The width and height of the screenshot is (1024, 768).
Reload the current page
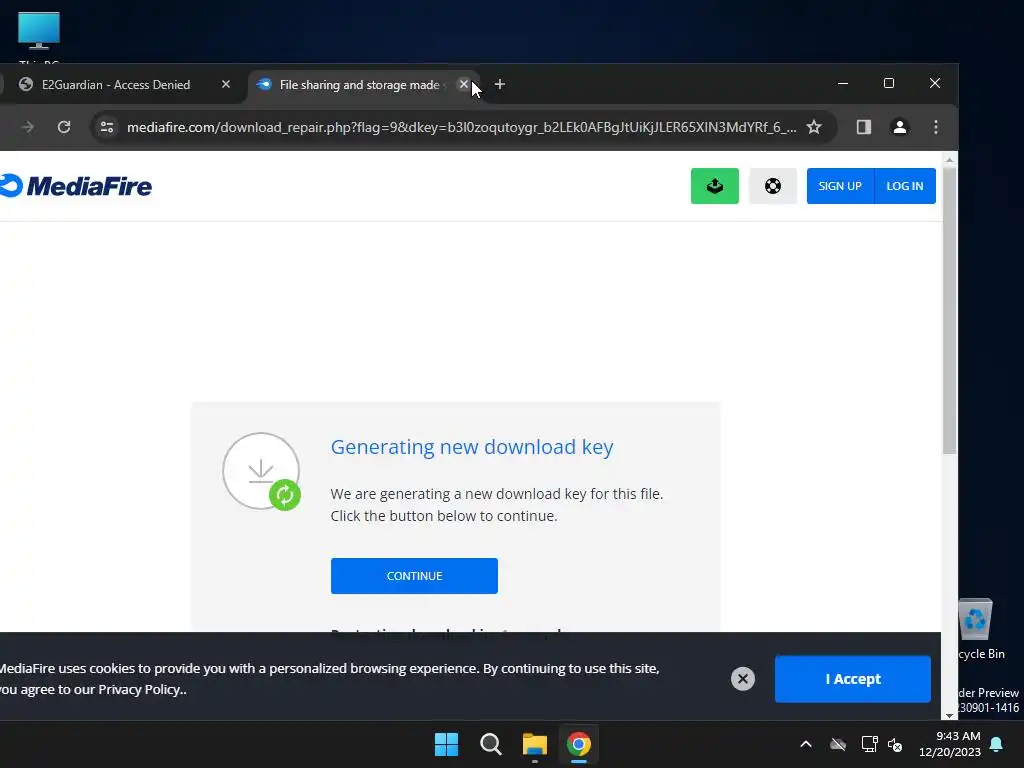[63, 127]
